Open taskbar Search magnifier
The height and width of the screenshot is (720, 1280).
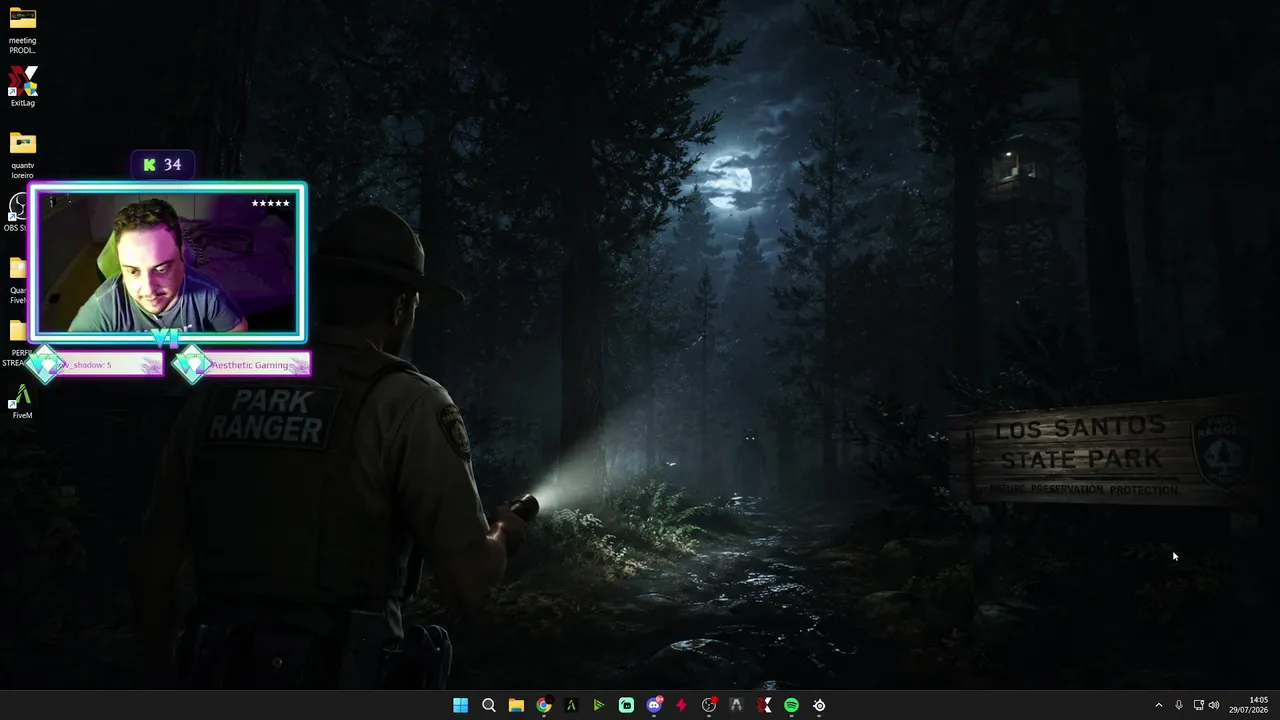pyautogui.click(x=489, y=705)
